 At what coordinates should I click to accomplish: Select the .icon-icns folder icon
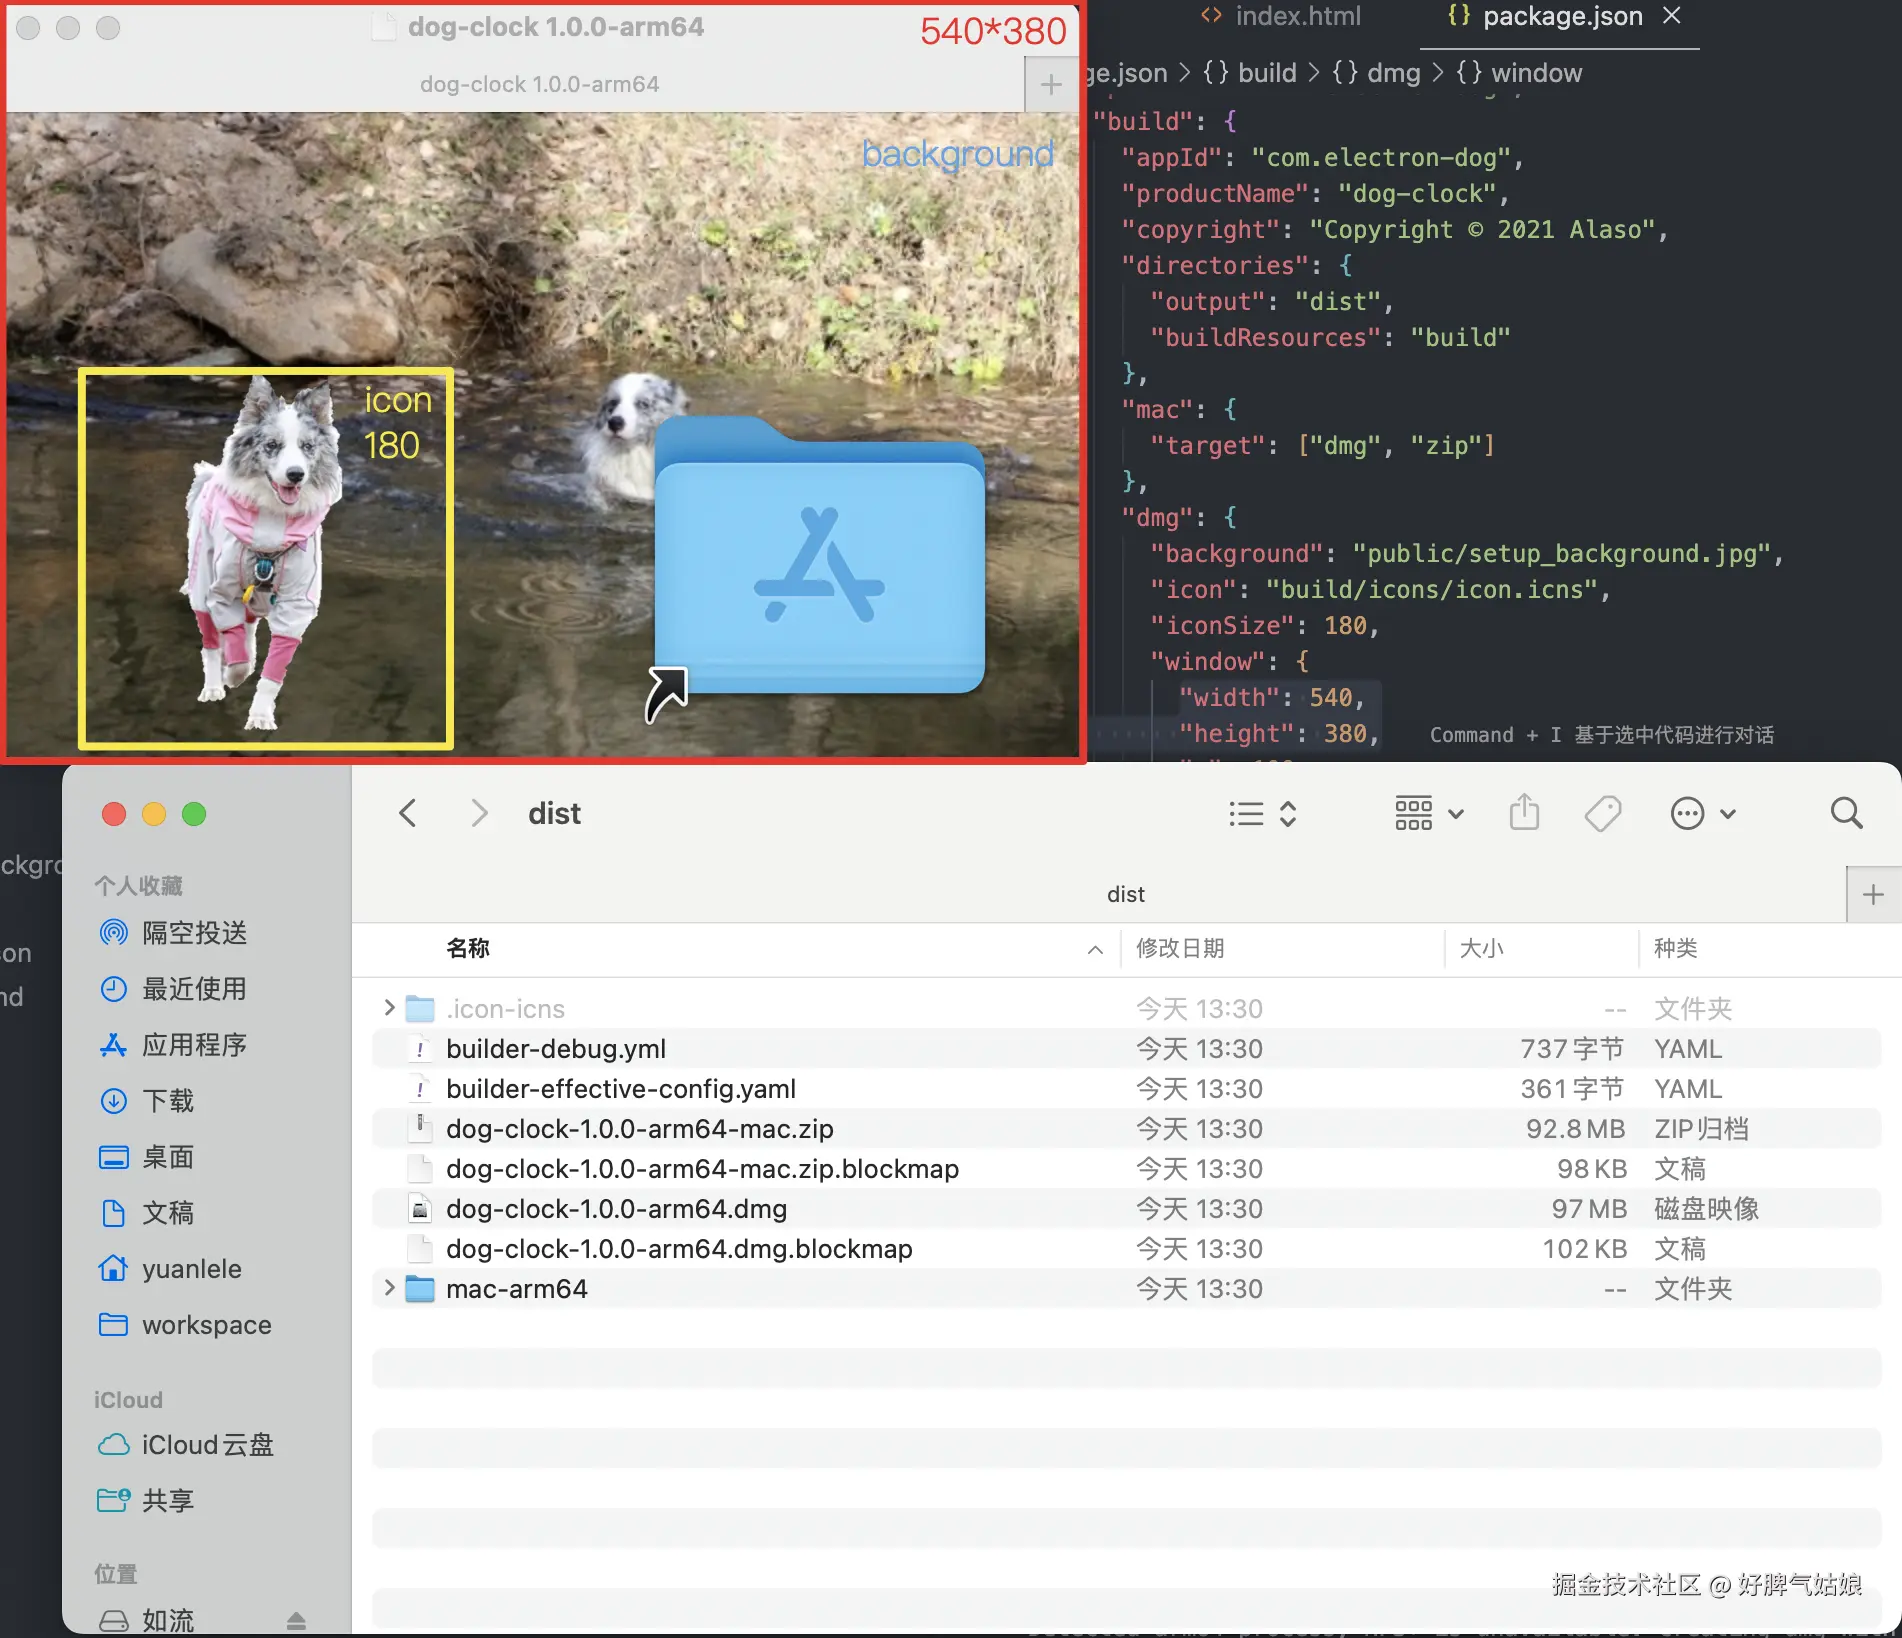[x=420, y=1009]
